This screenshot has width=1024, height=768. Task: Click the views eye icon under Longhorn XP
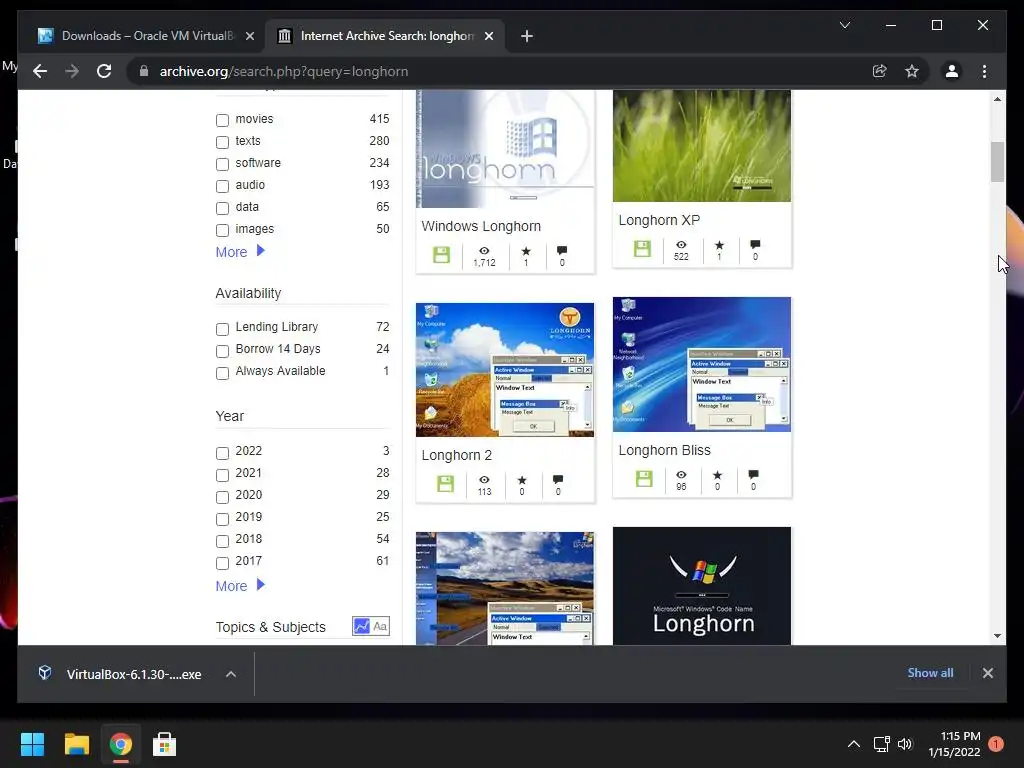coord(681,245)
